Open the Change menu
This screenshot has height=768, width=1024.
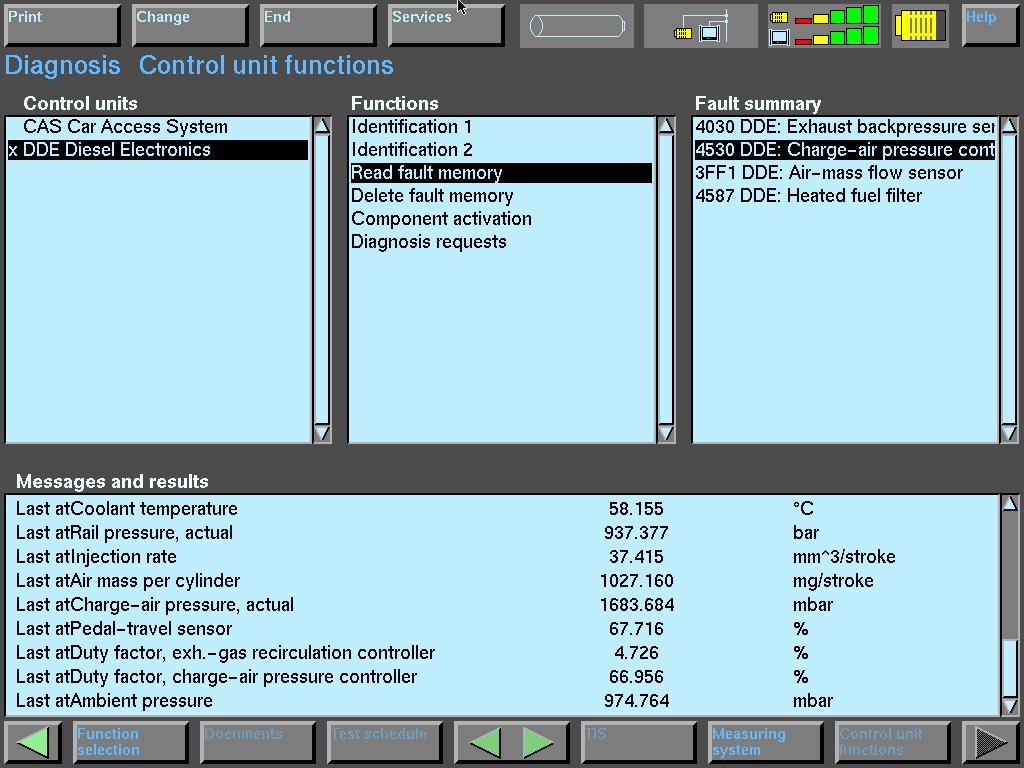[x=189, y=25]
